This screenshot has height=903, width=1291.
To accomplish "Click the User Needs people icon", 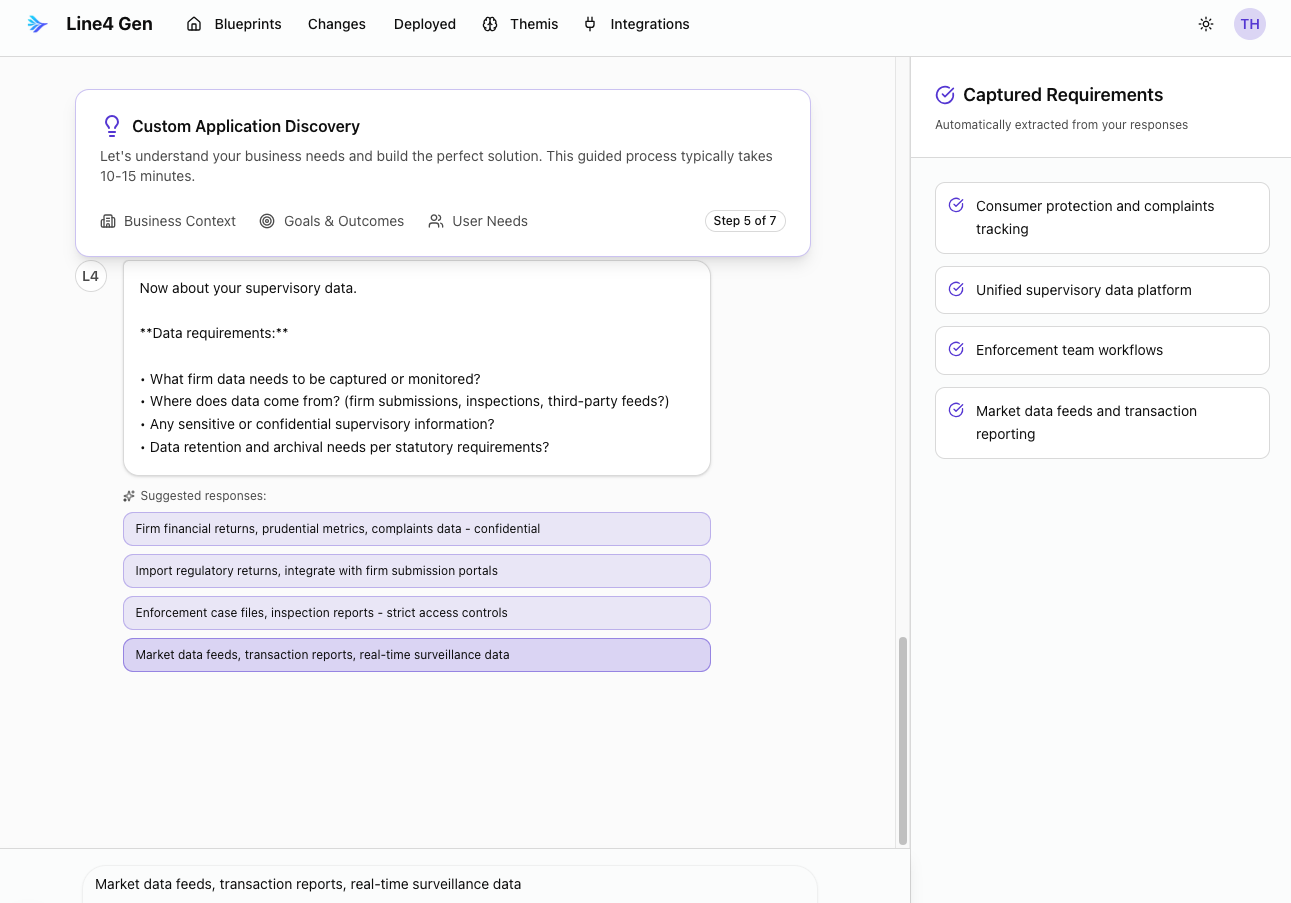I will pos(436,221).
